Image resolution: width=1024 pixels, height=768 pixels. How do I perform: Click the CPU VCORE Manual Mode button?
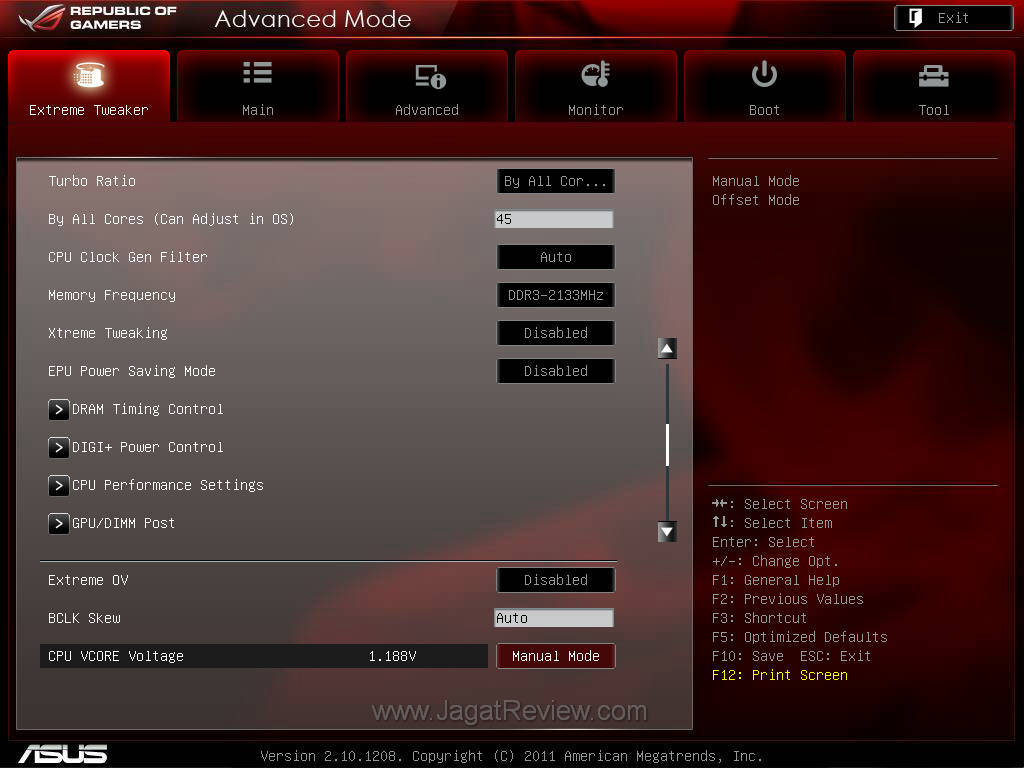click(555, 656)
